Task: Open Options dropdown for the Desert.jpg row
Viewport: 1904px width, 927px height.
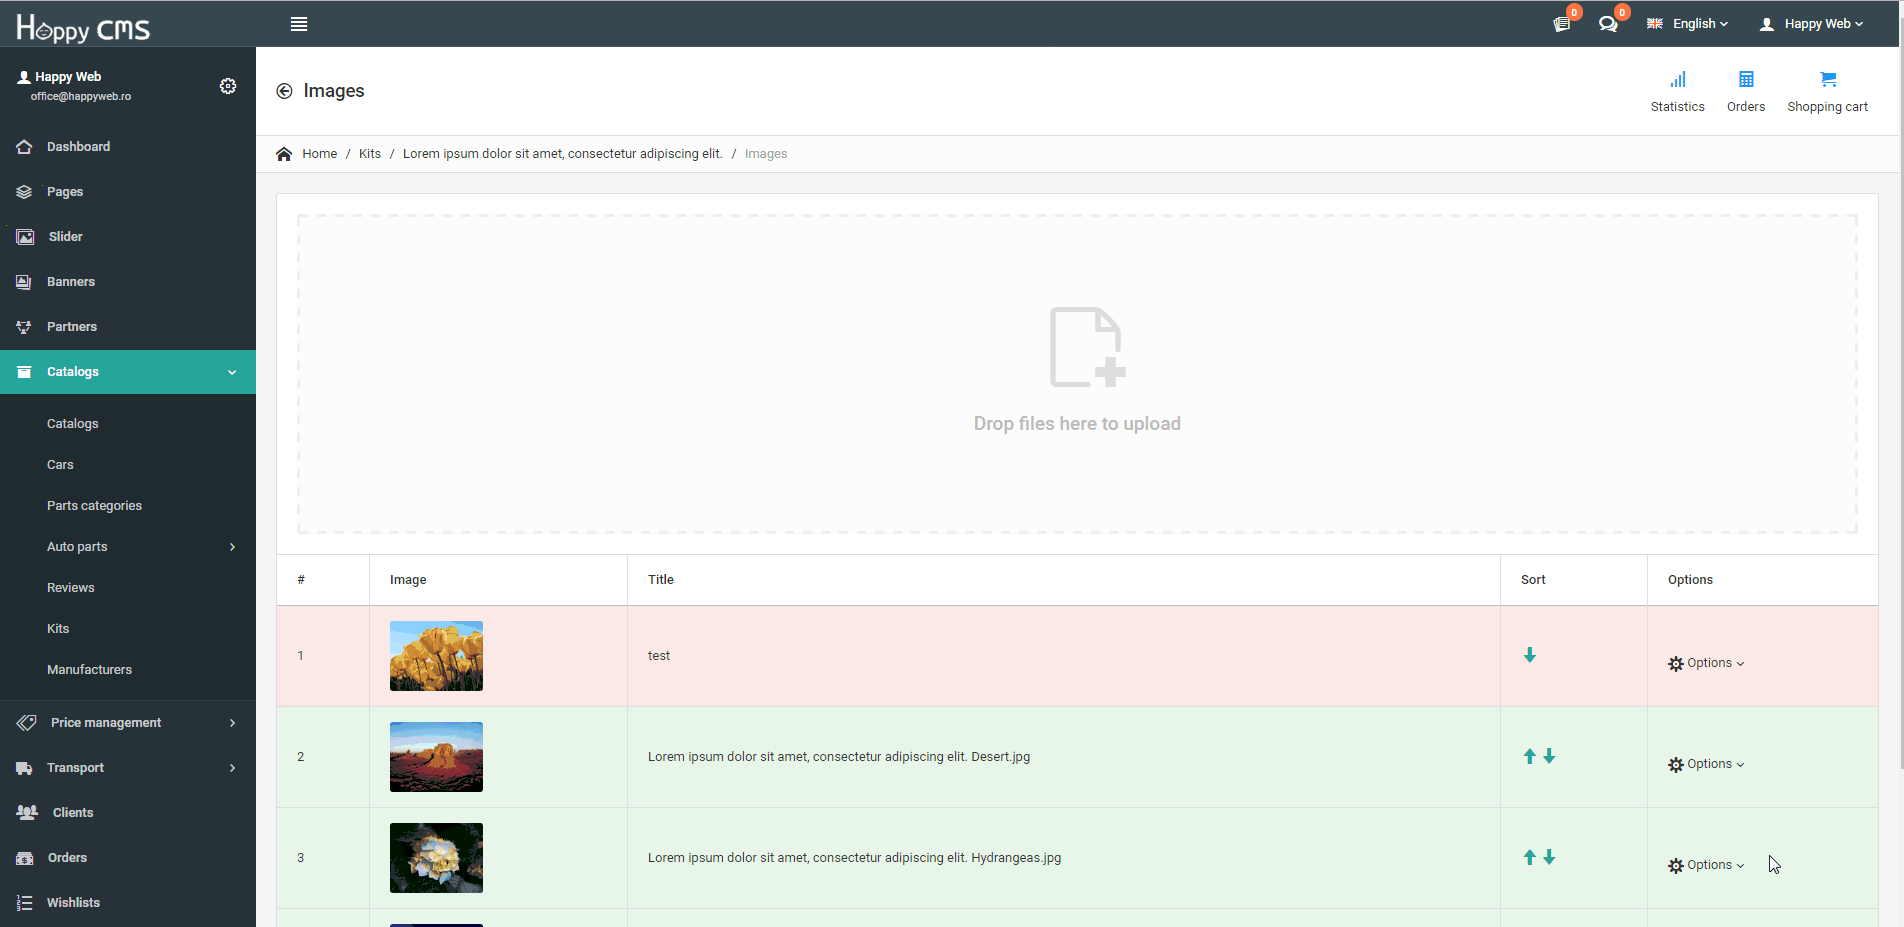Action: [1706, 764]
